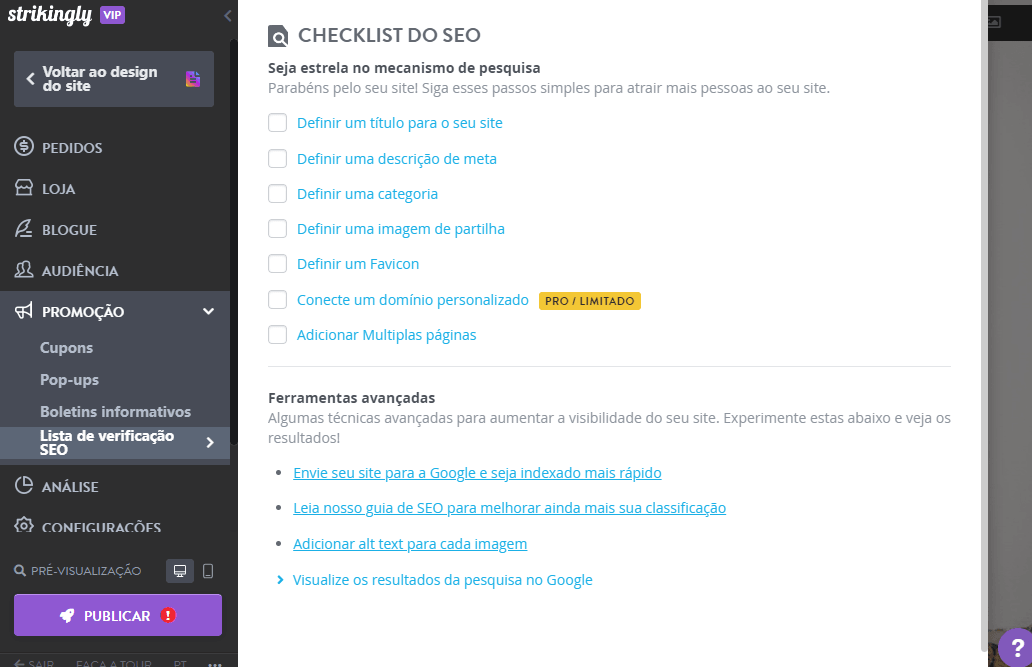Switch preview to mobile phone icon

pos(210,570)
